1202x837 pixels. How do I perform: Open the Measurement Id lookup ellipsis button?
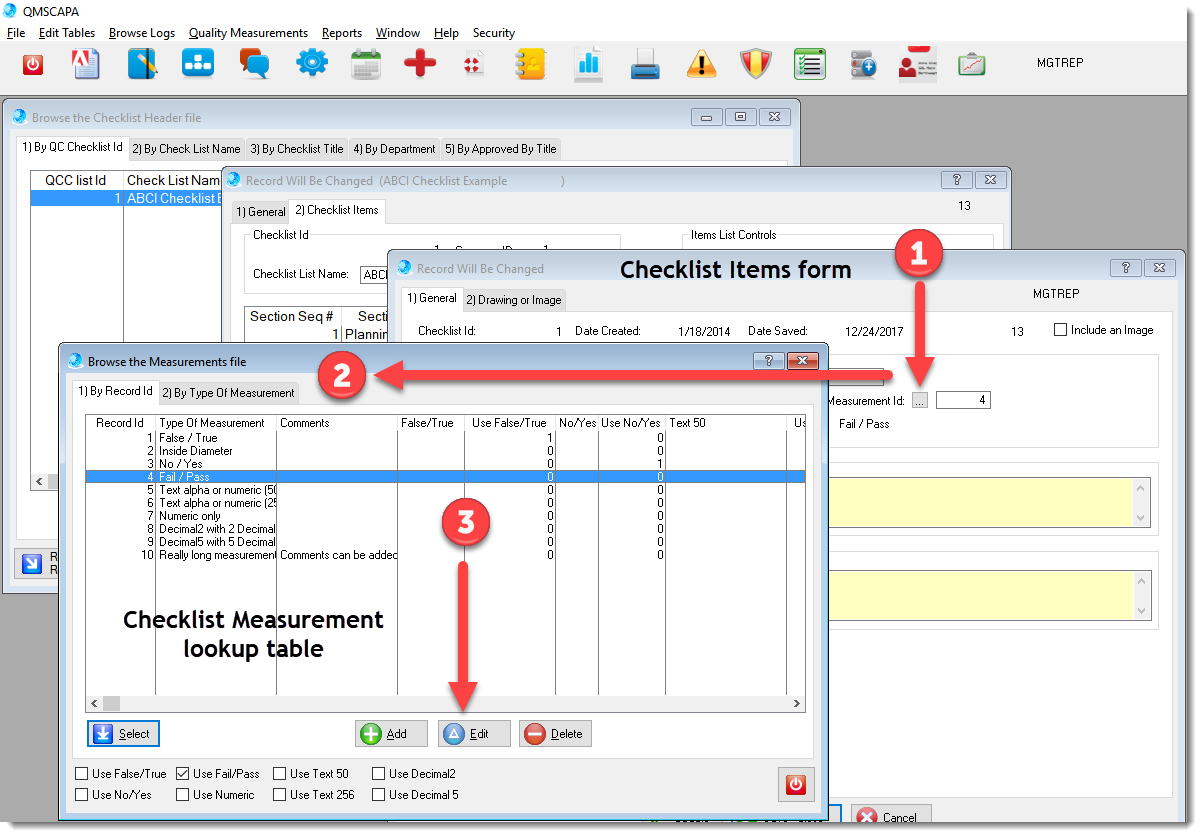(x=920, y=399)
